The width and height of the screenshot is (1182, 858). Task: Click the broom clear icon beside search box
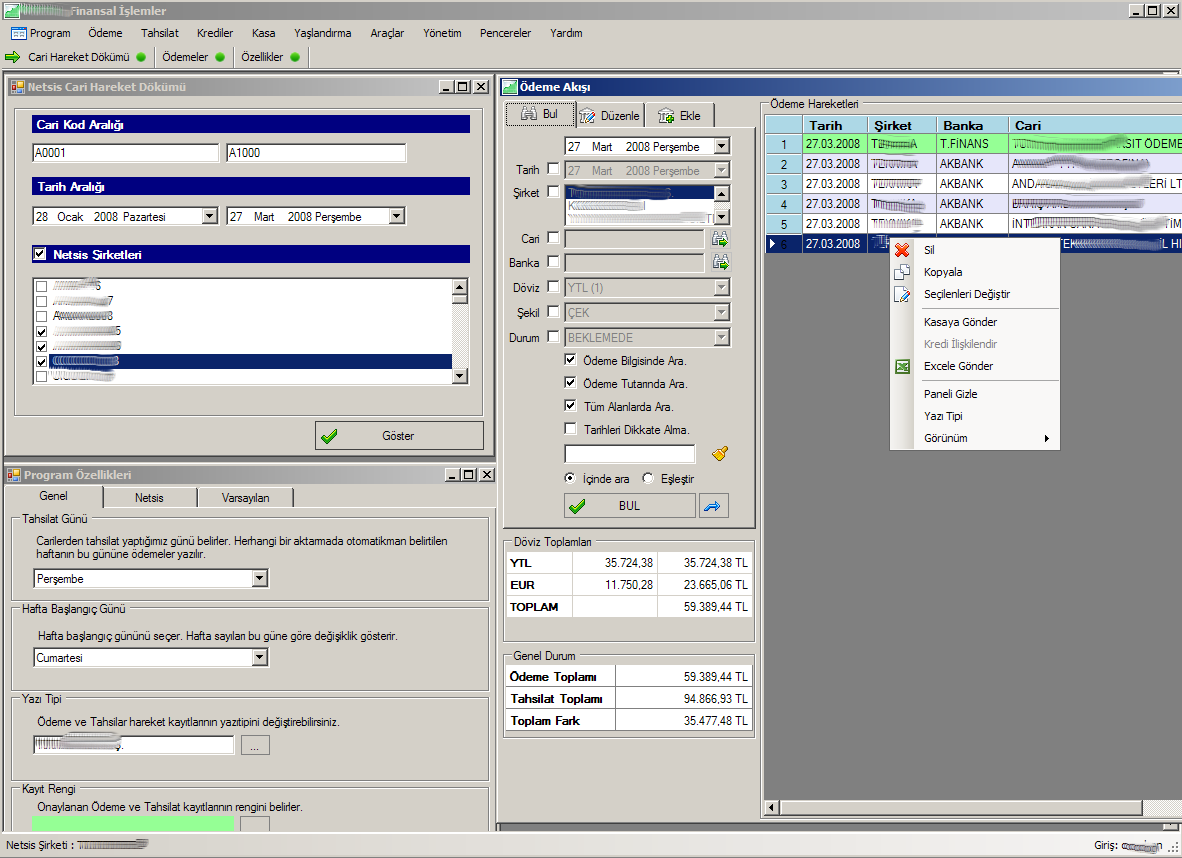pyautogui.click(x=719, y=454)
